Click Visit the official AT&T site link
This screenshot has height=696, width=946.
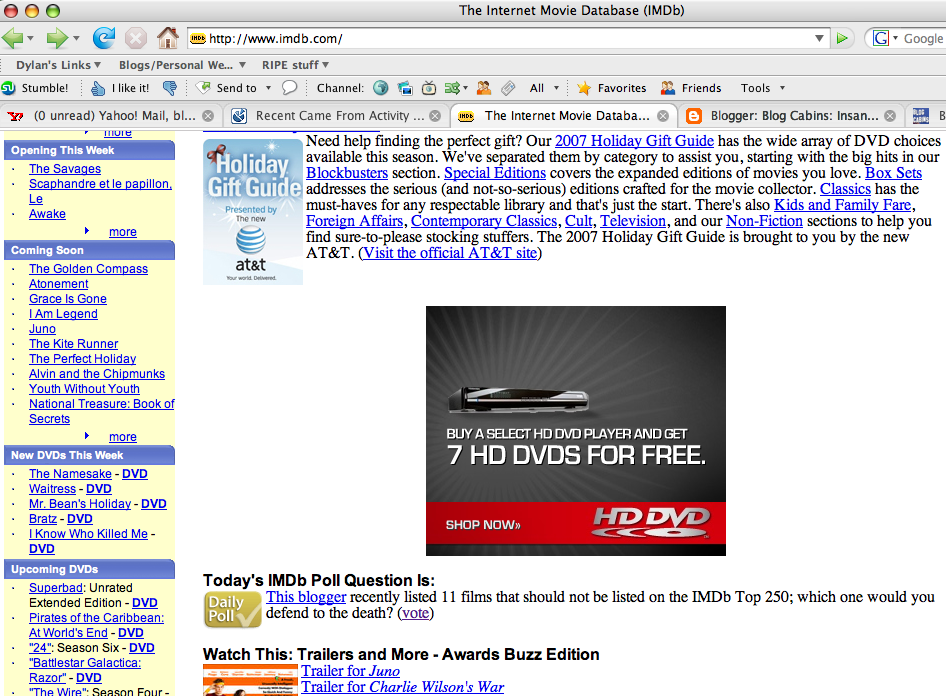click(x=450, y=253)
